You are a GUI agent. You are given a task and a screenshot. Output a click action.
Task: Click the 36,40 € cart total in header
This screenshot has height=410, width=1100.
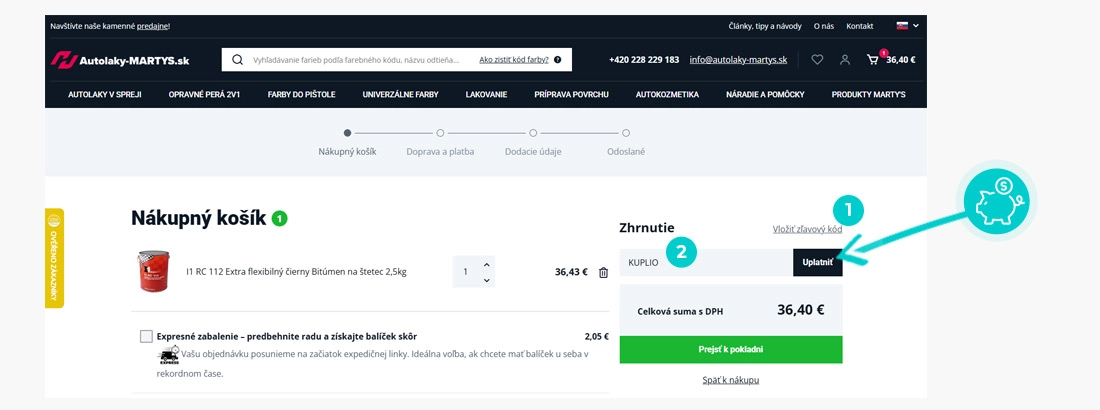click(x=901, y=60)
